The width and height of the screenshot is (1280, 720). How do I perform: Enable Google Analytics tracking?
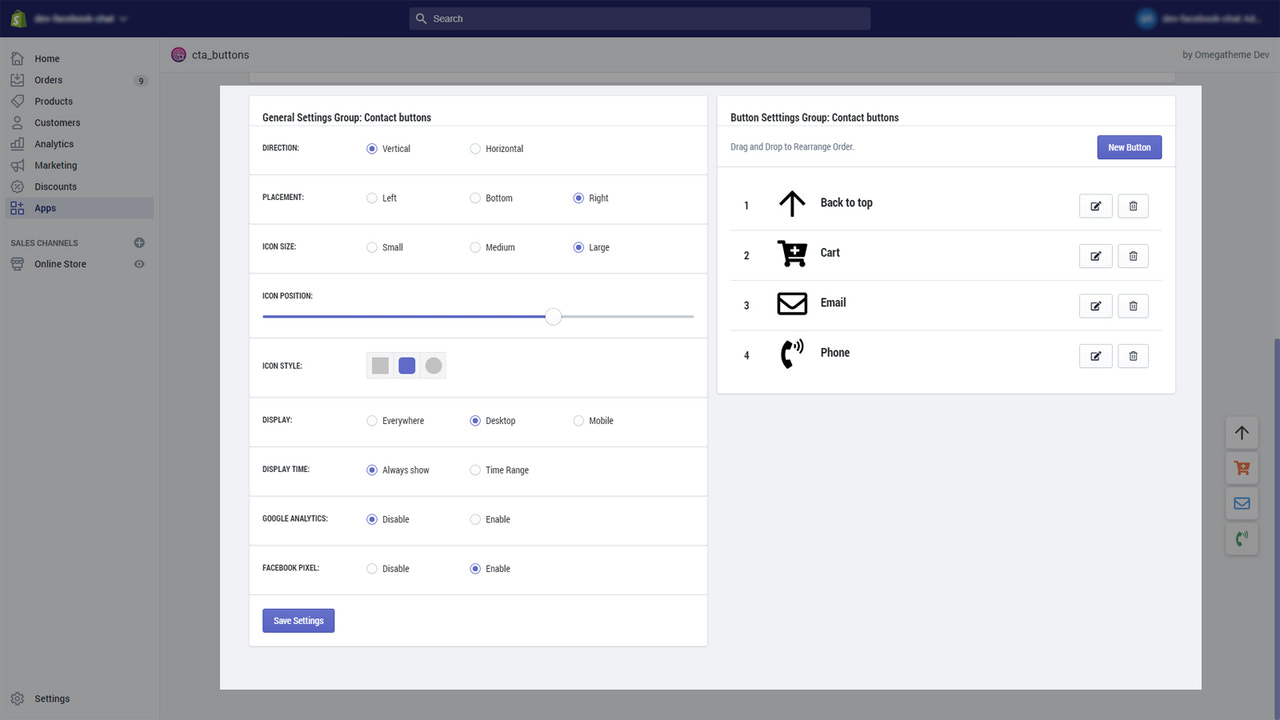click(x=475, y=519)
